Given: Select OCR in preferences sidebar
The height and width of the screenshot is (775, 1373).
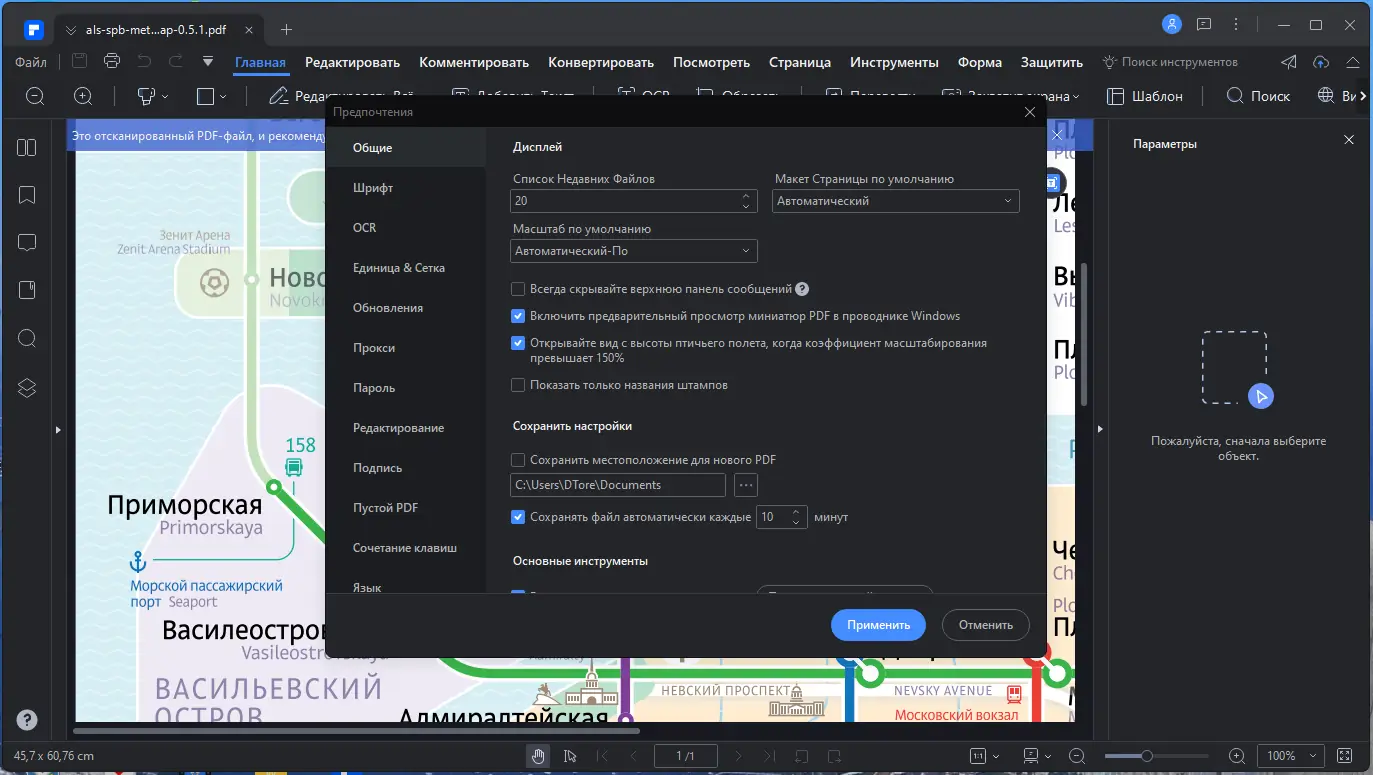Looking at the screenshot, I should point(406,228).
